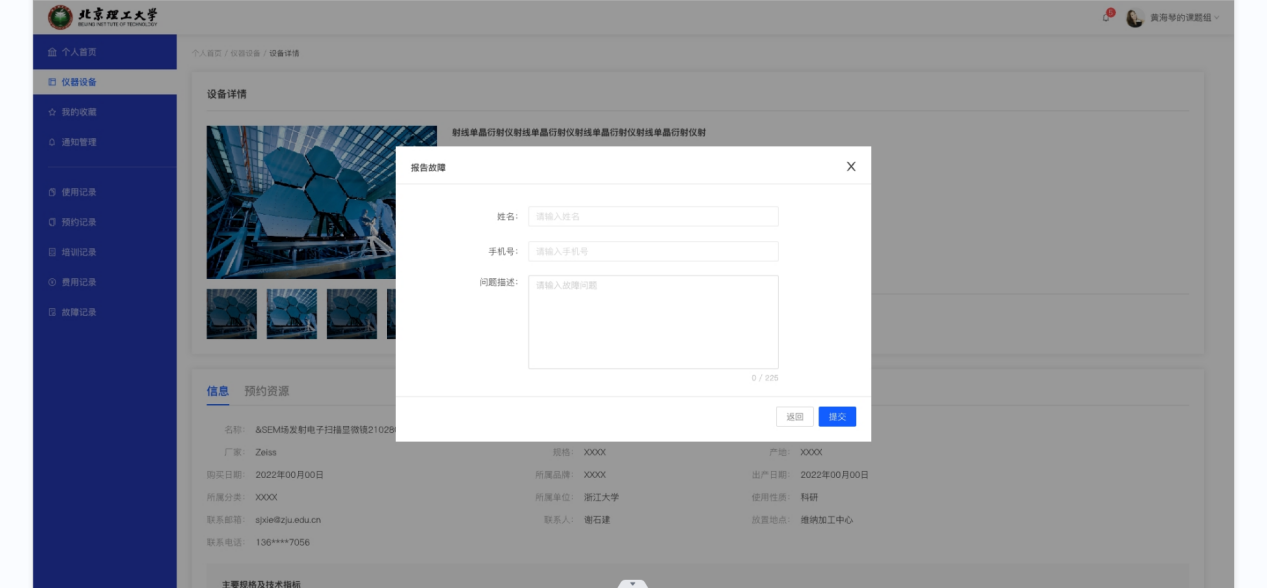Select the 预约记录 reservation records icon
The width and height of the screenshot is (1267, 588).
pos(50,221)
